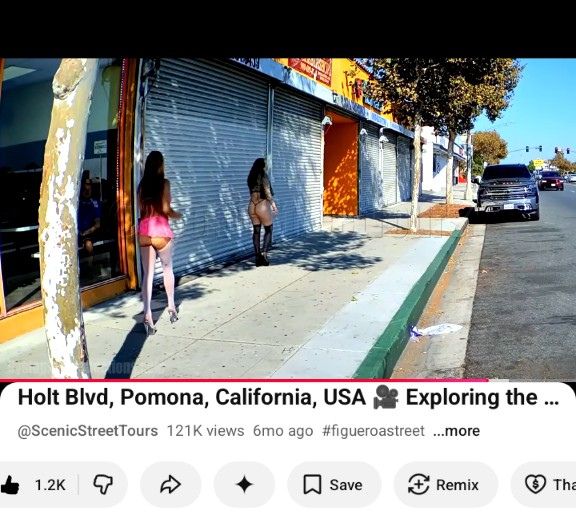
Task: Tap the '6mo ago' upload date
Action: pos(283,431)
